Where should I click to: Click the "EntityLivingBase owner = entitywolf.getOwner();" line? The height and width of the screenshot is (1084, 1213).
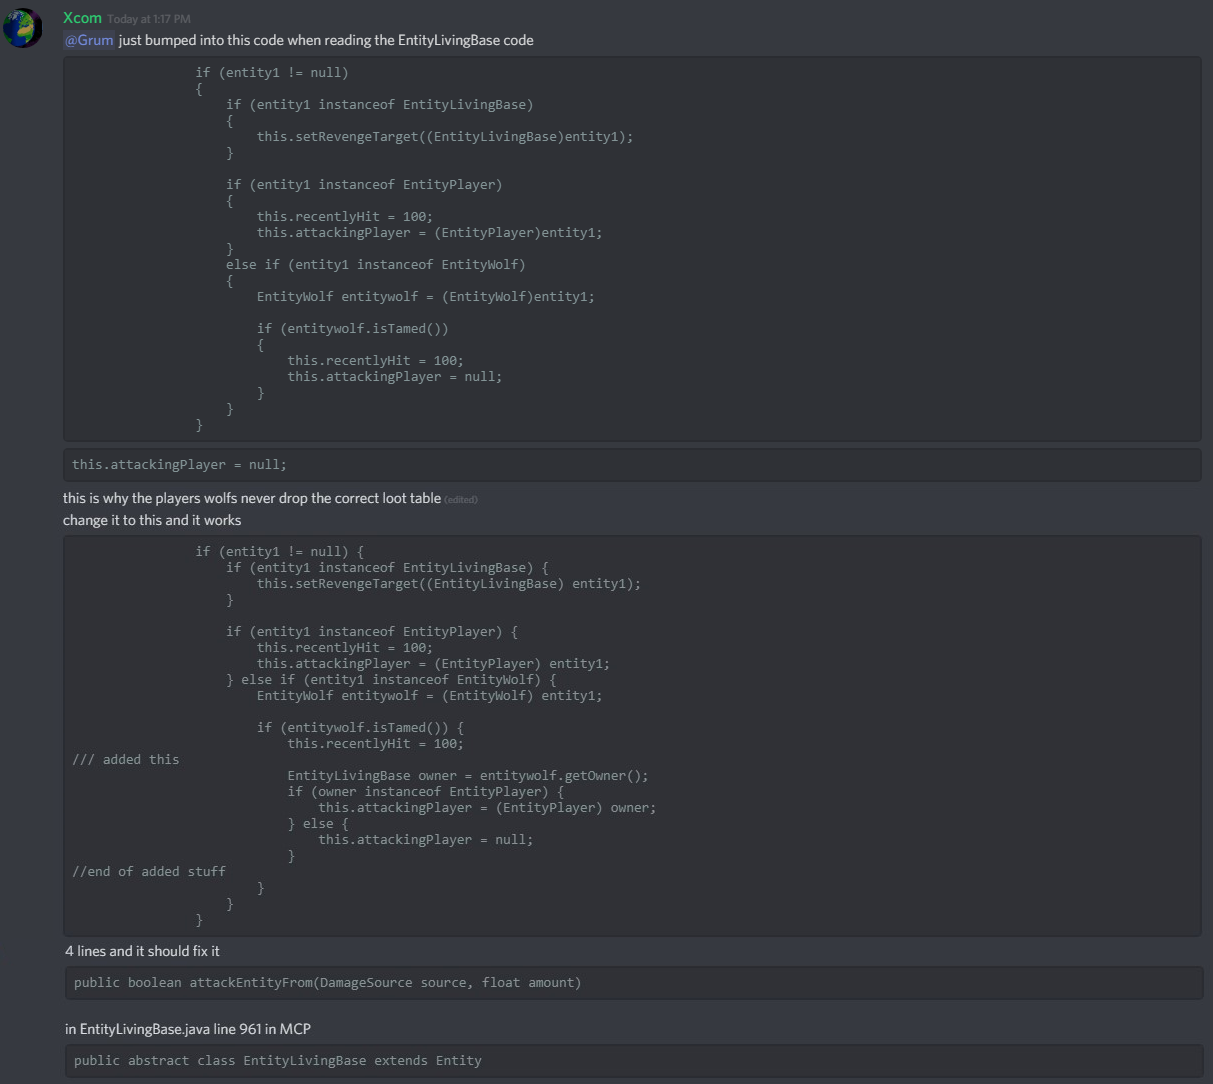(x=468, y=776)
